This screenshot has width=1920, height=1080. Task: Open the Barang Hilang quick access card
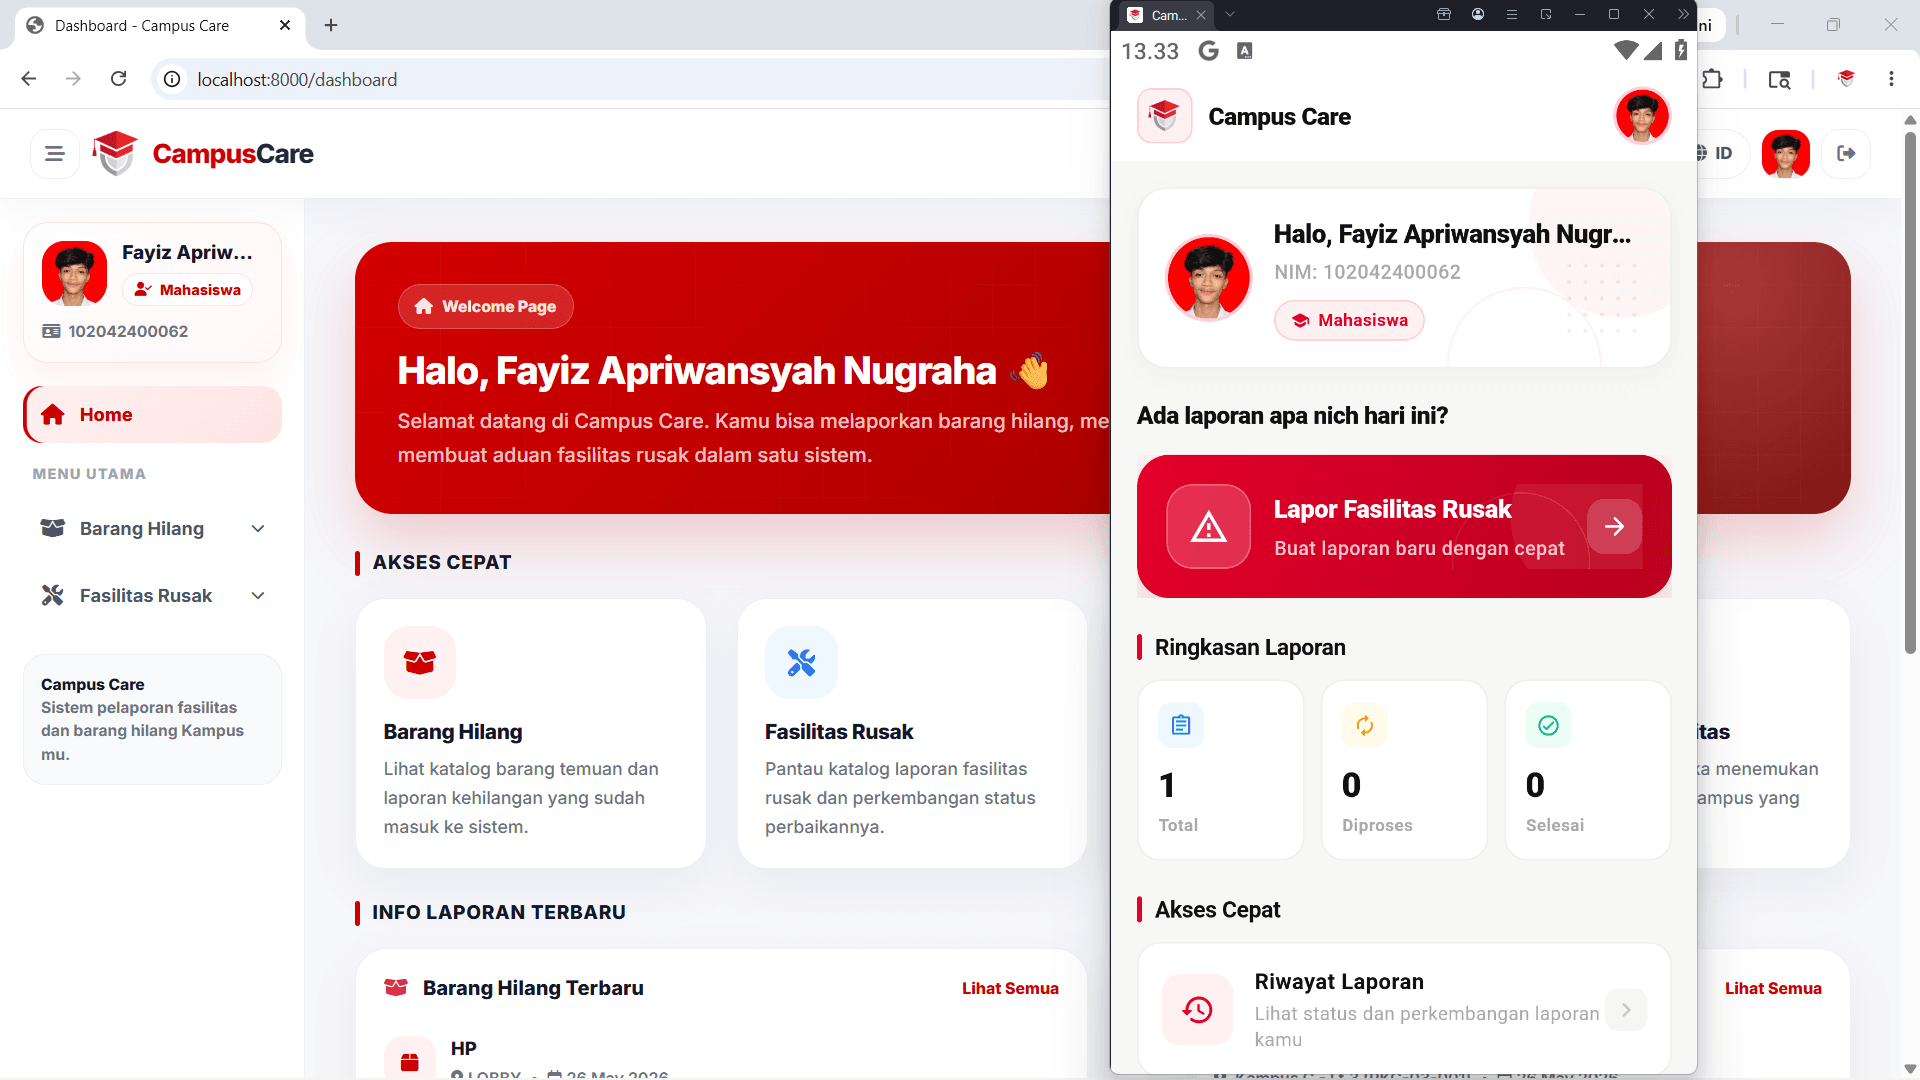coord(531,733)
